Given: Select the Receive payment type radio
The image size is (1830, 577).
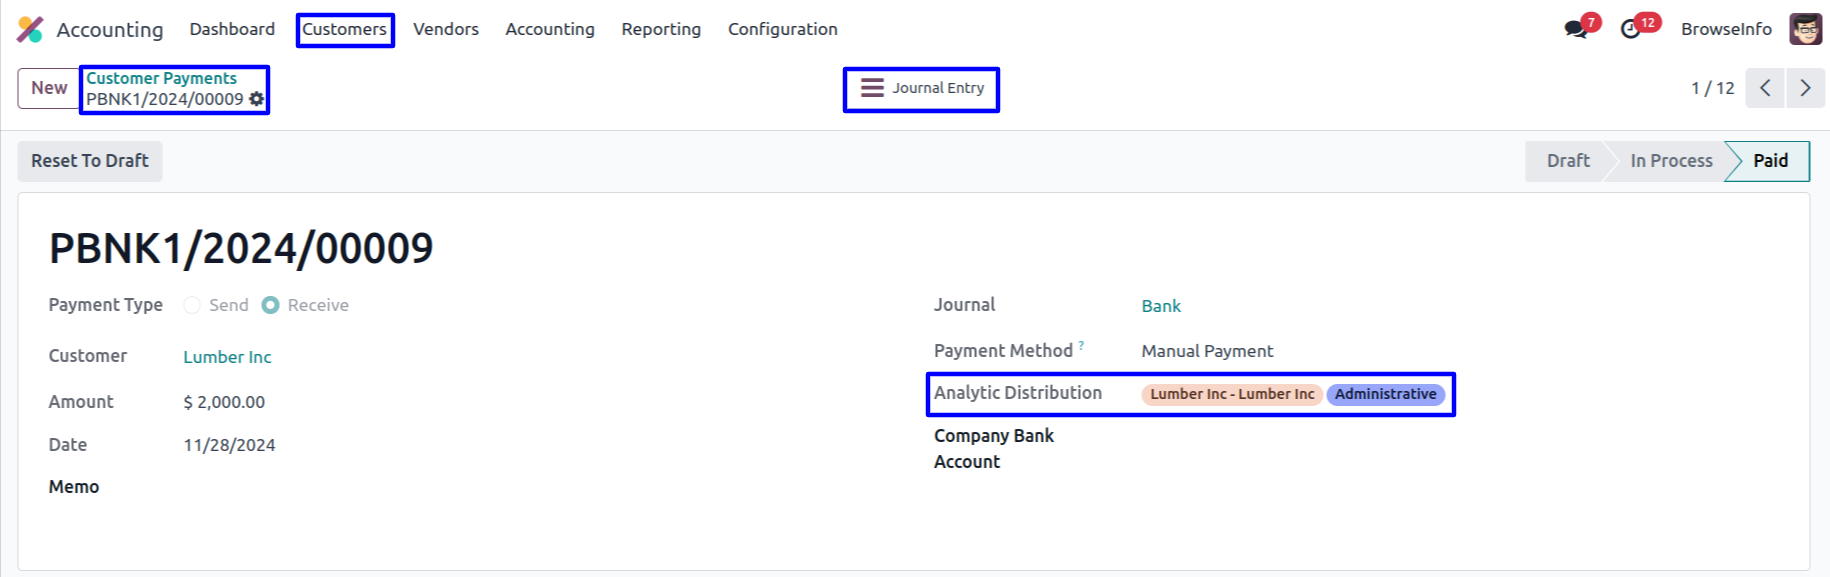Looking at the screenshot, I should click(270, 305).
